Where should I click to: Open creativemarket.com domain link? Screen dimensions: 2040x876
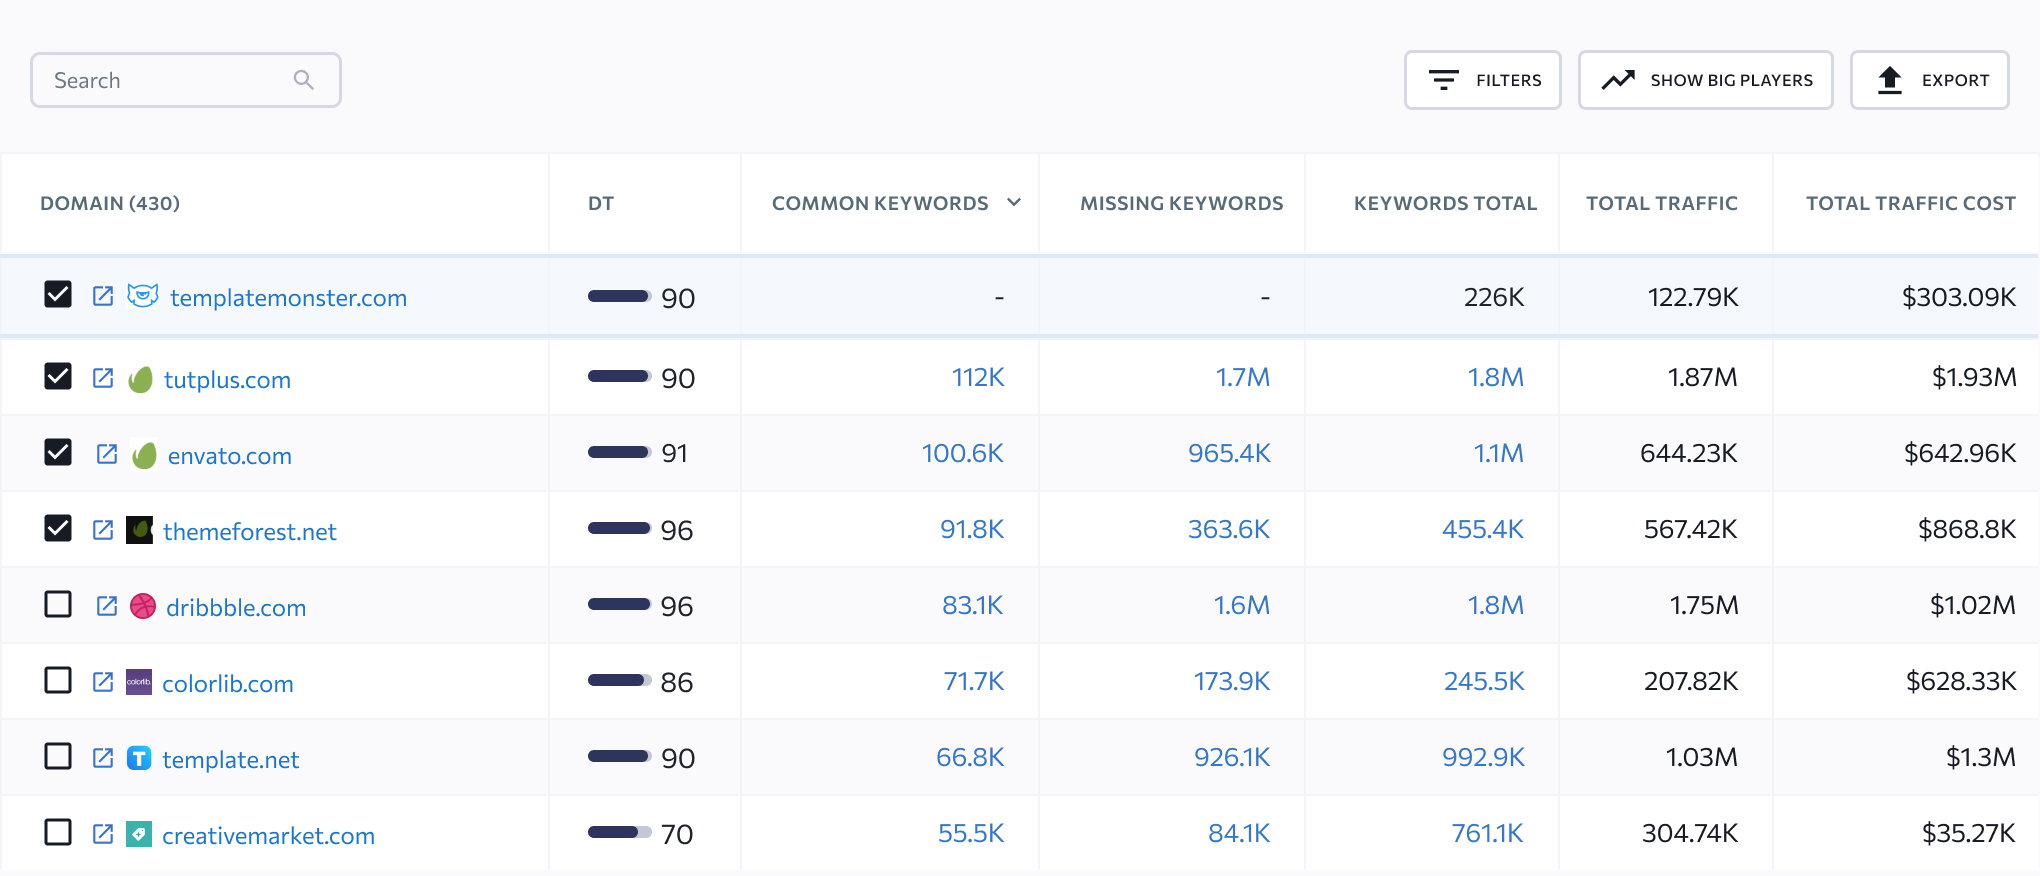coord(268,835)
